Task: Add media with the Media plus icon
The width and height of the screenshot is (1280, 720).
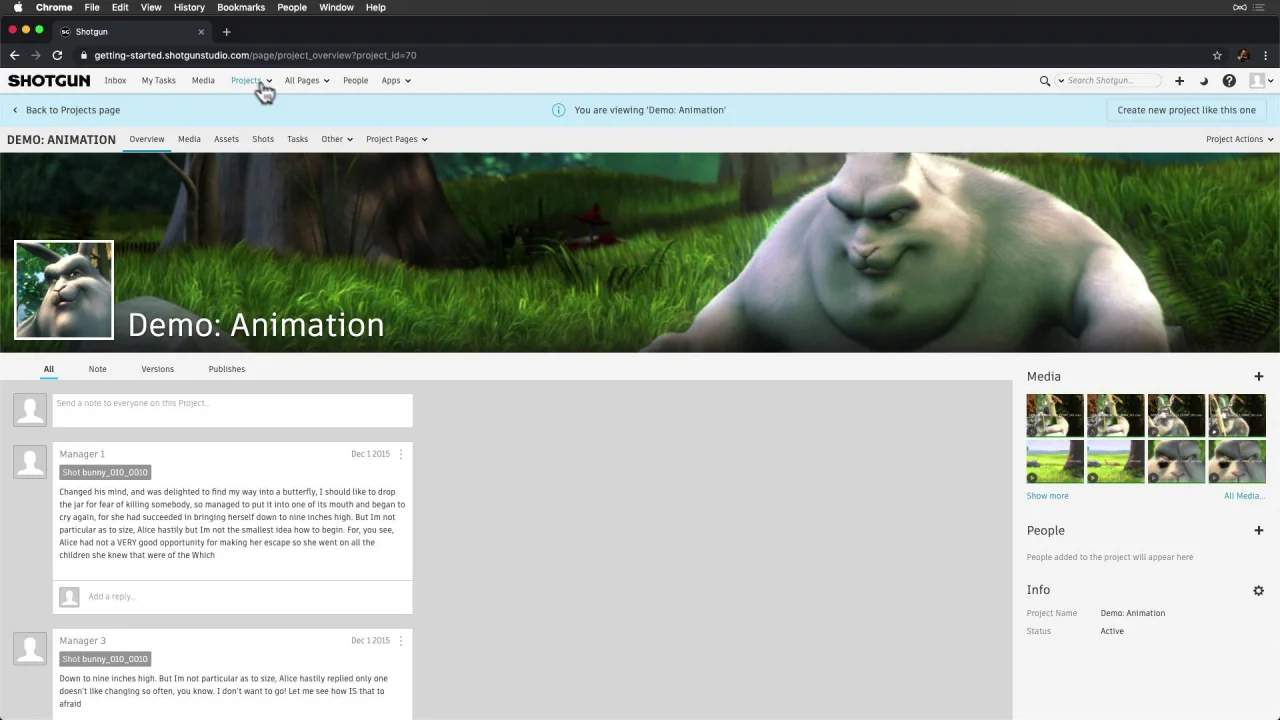Action: 1259,376
